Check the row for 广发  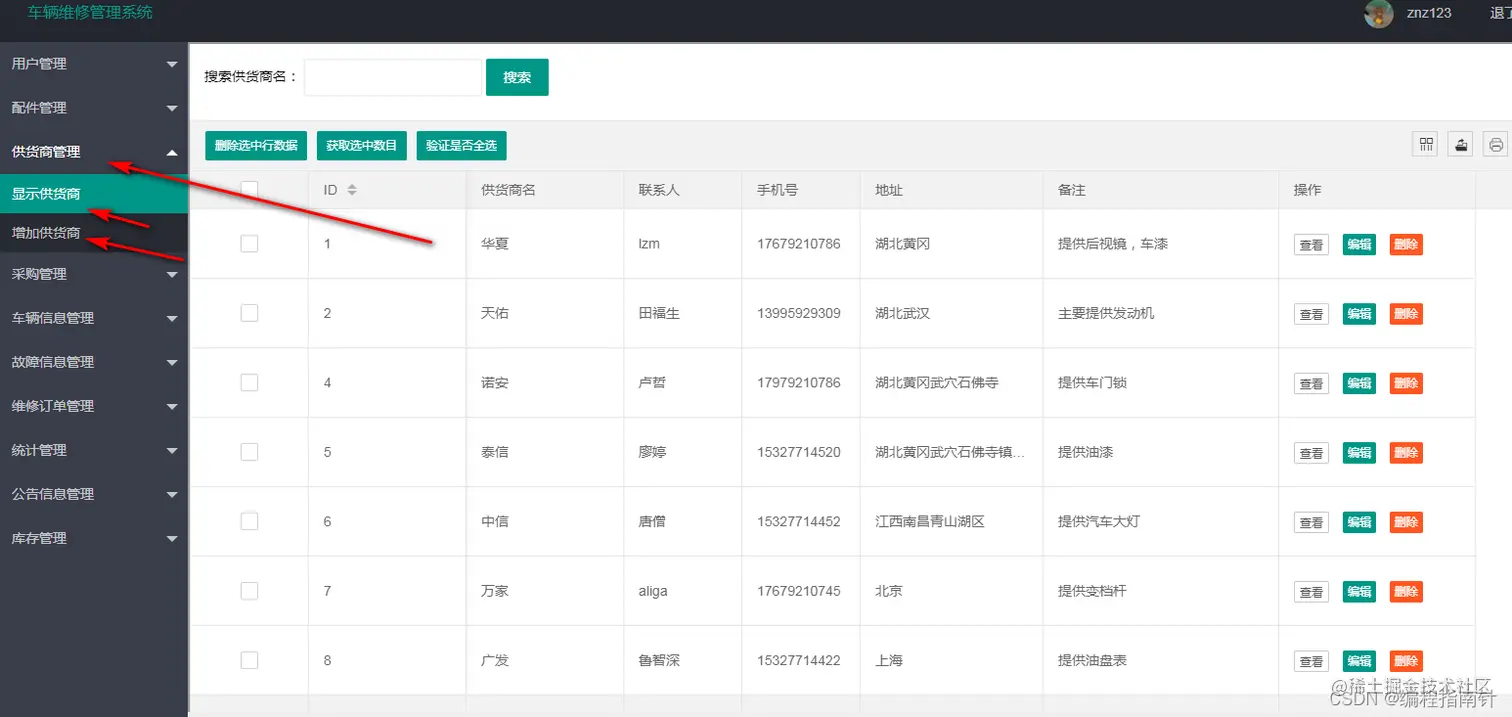click(x=249, y=660)
